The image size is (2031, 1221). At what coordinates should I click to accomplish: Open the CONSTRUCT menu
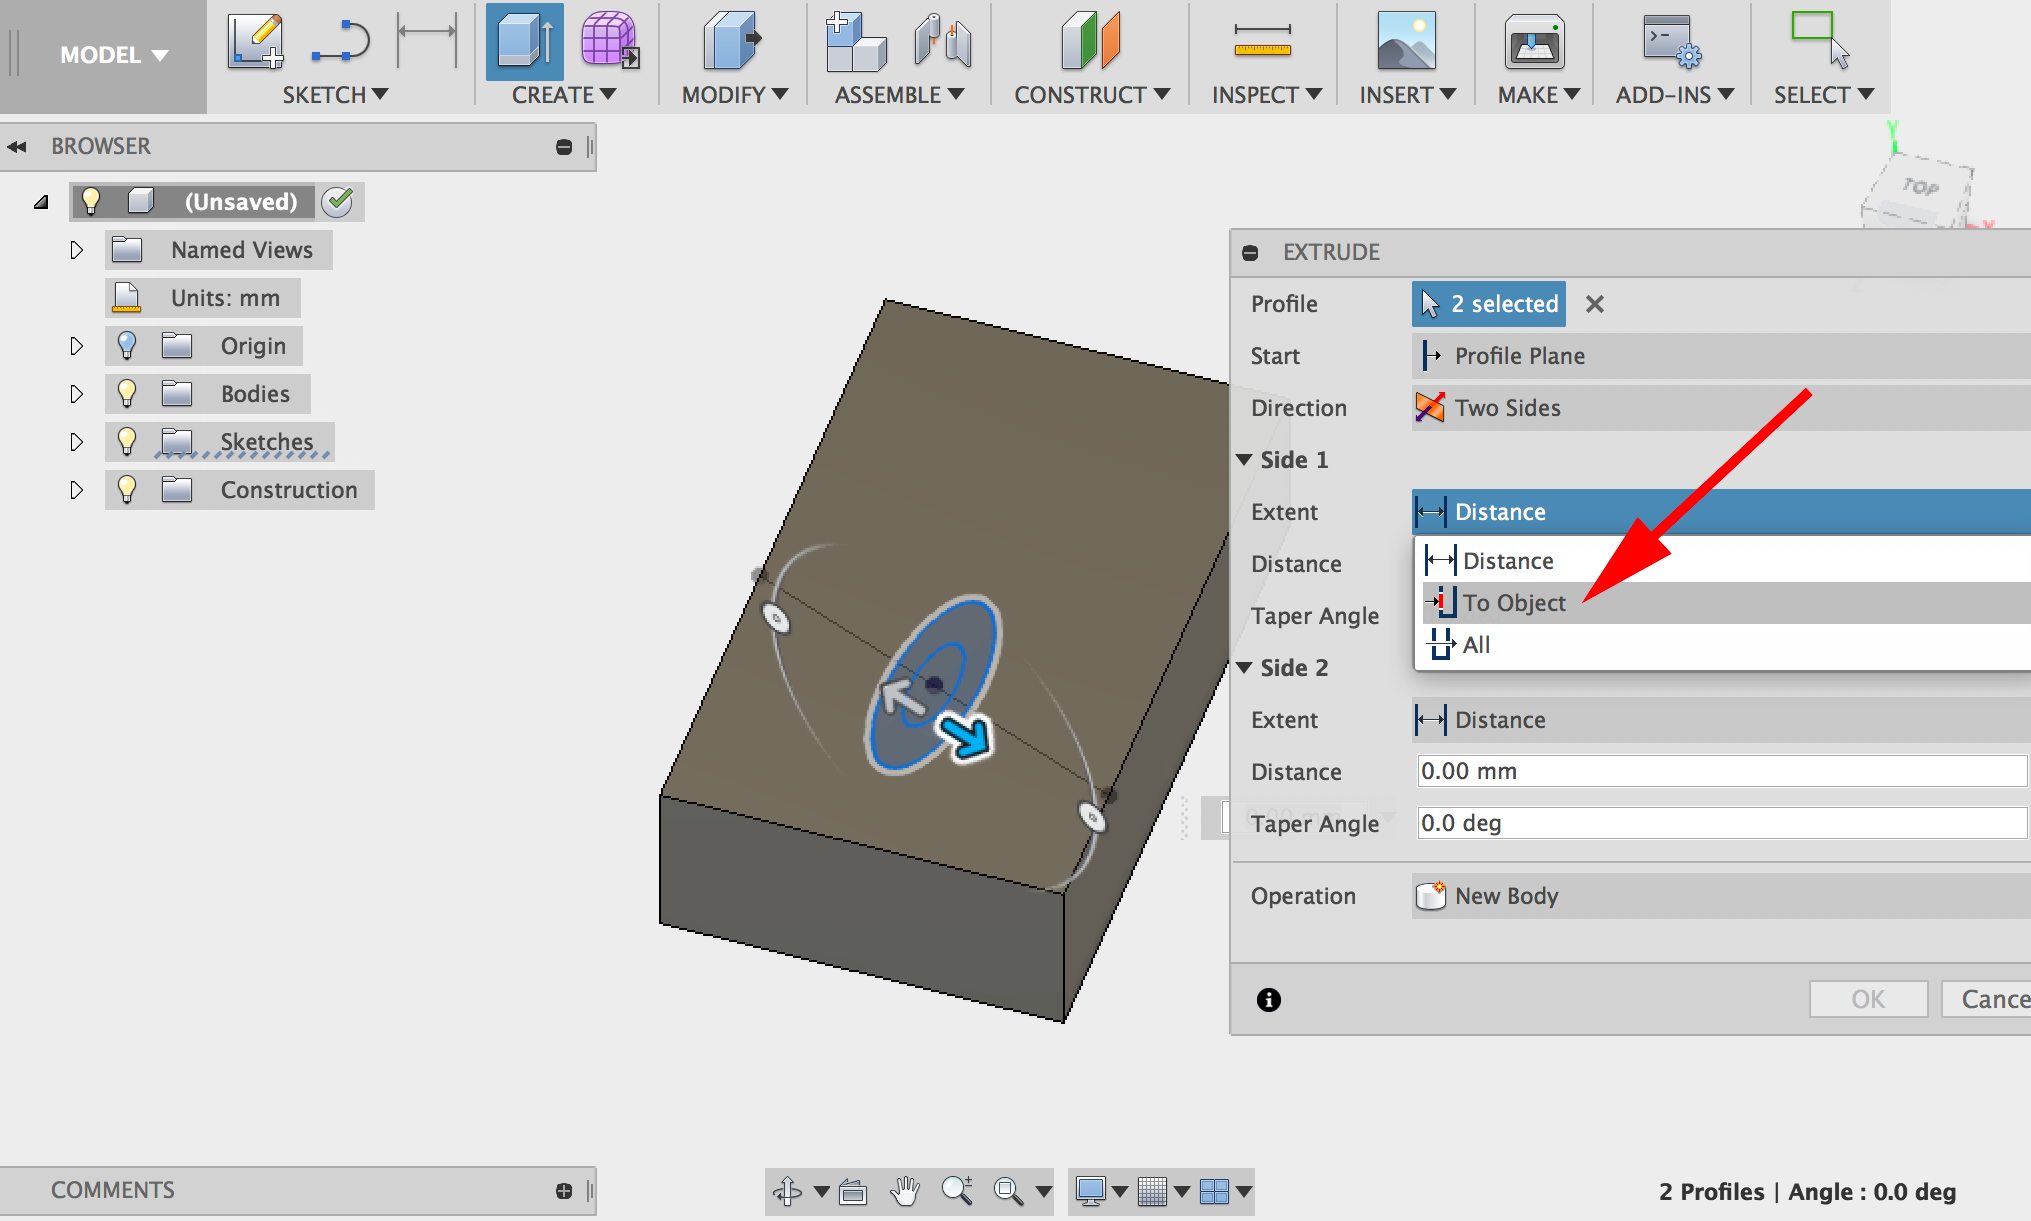1092,95
